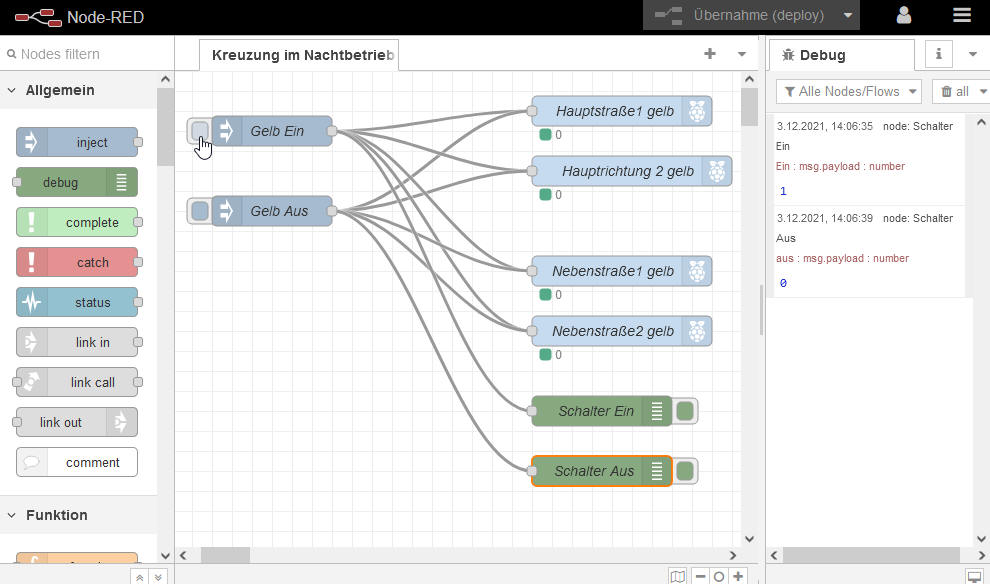
Task: Expand the flow tab list dropdown
Action: pos(742,54)
